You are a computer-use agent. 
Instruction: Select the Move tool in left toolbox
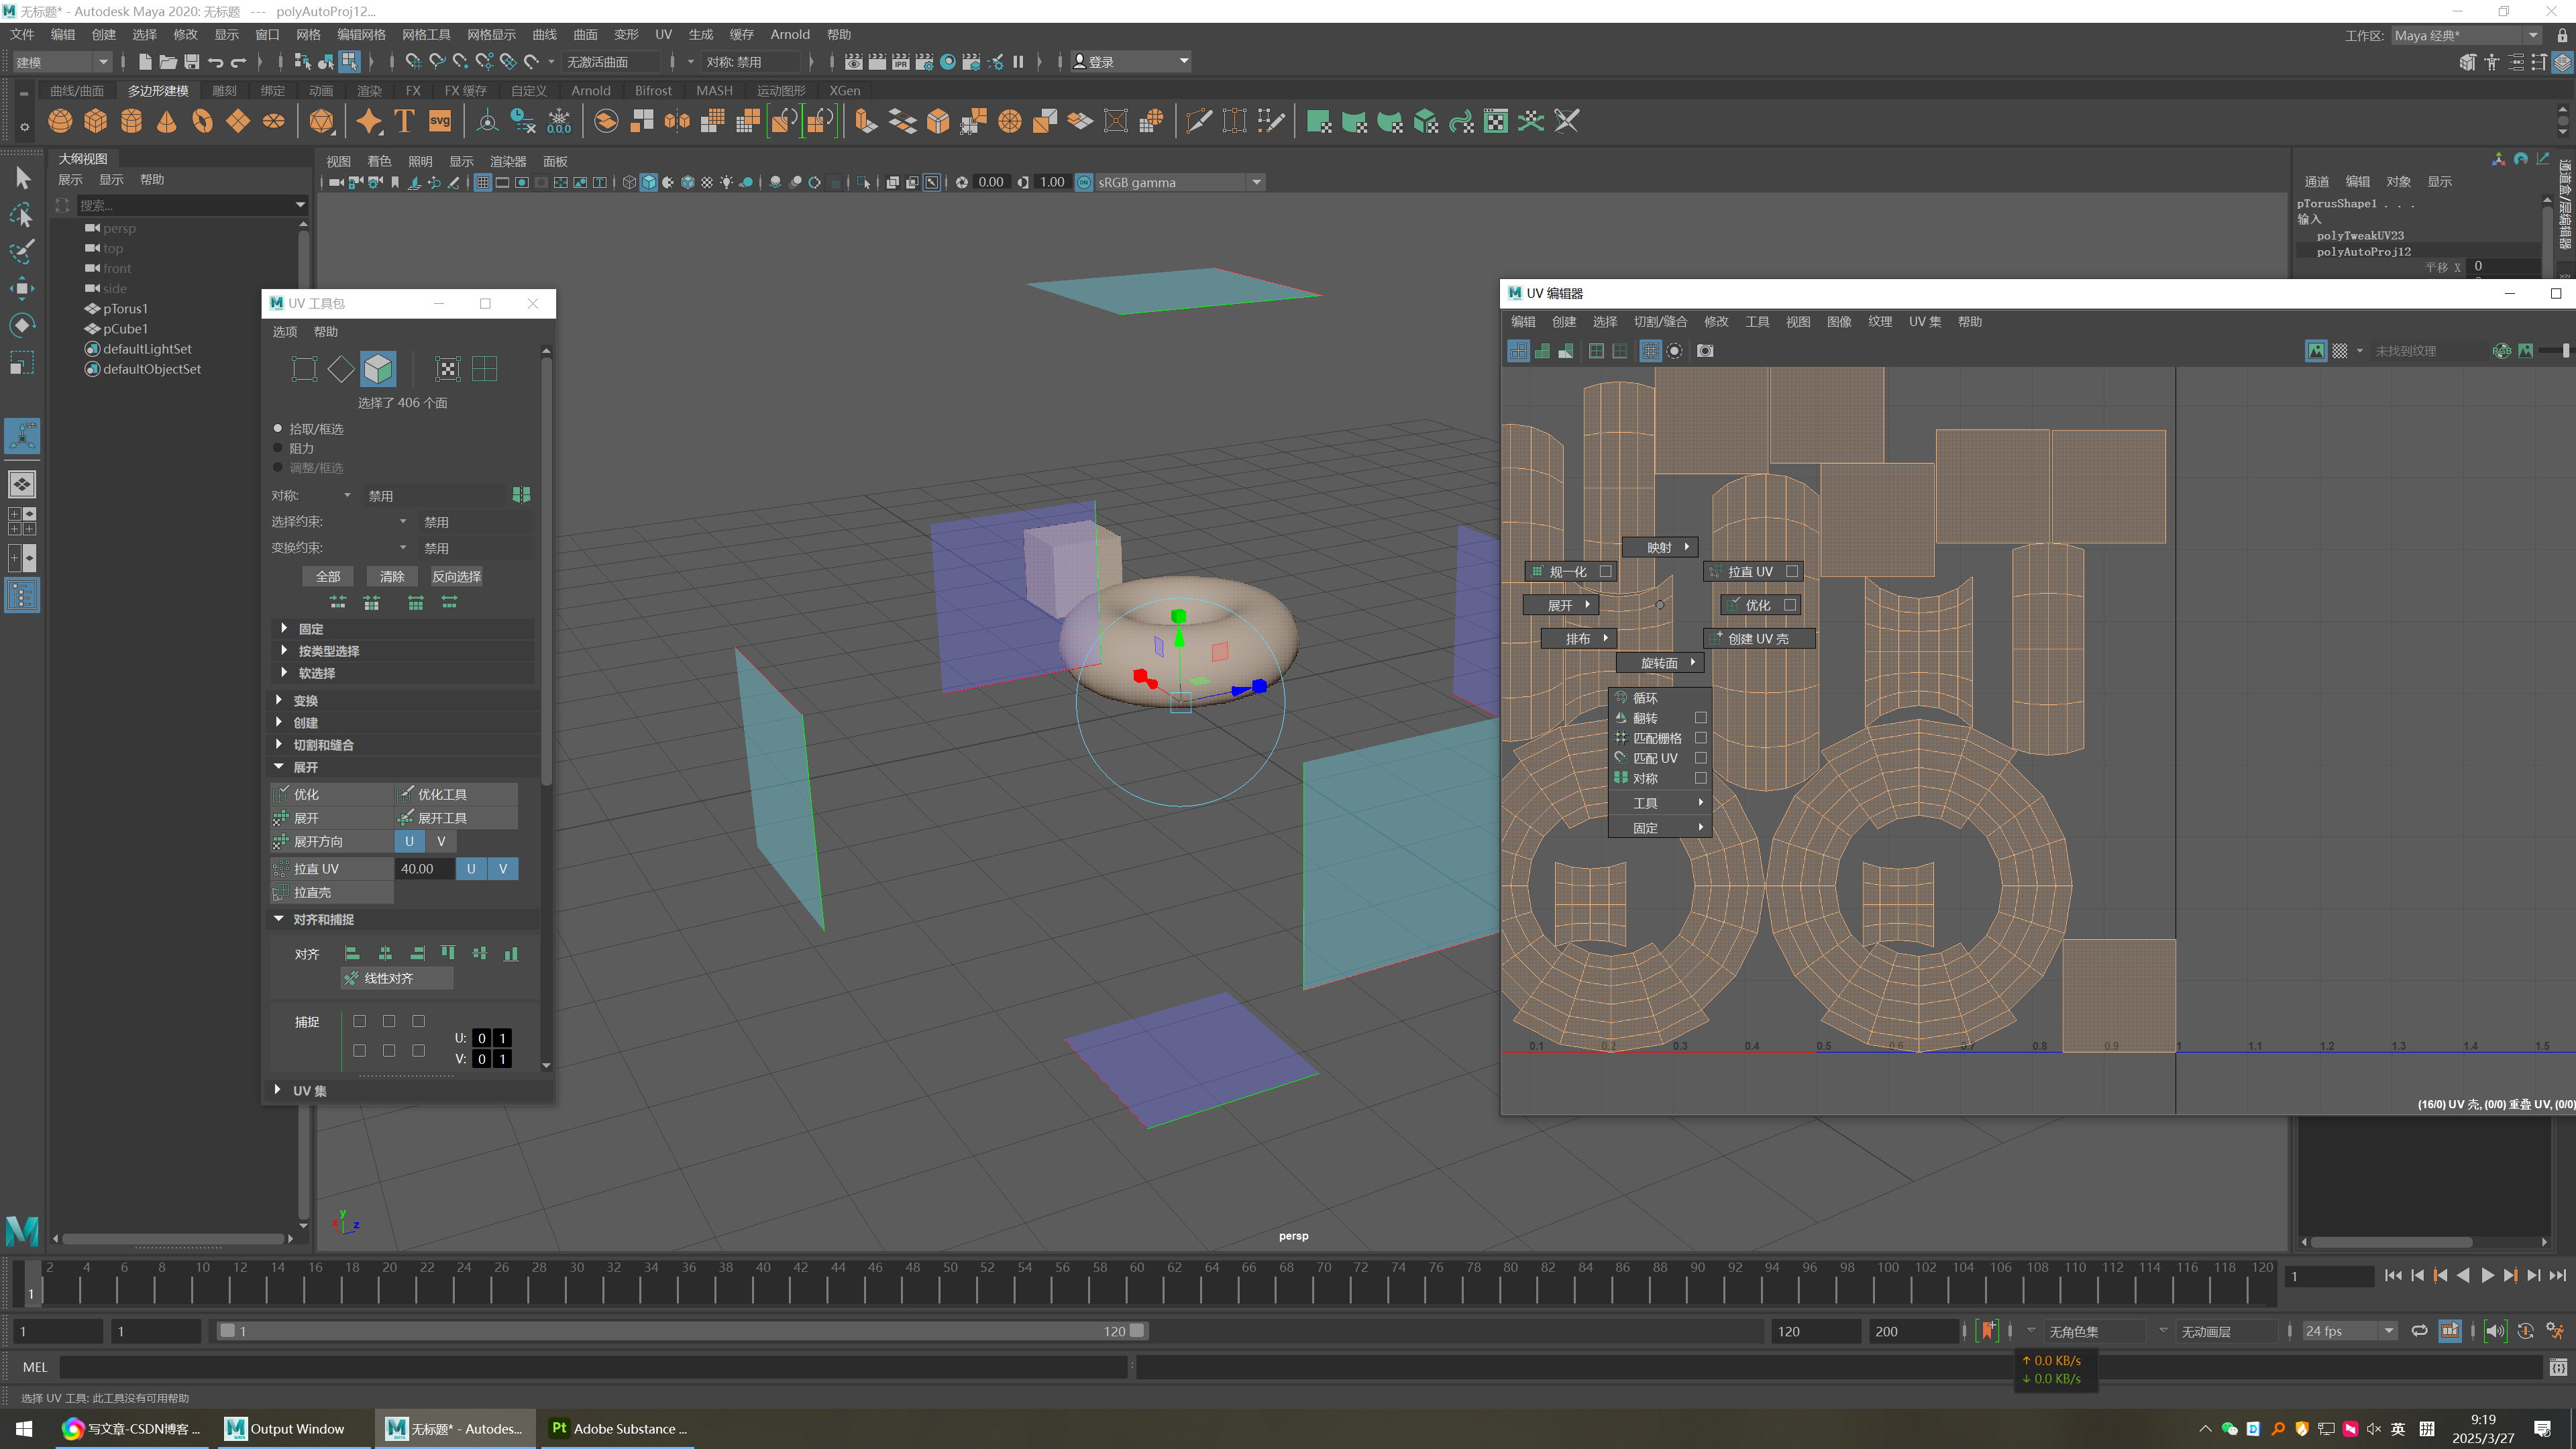pos(22,288)
